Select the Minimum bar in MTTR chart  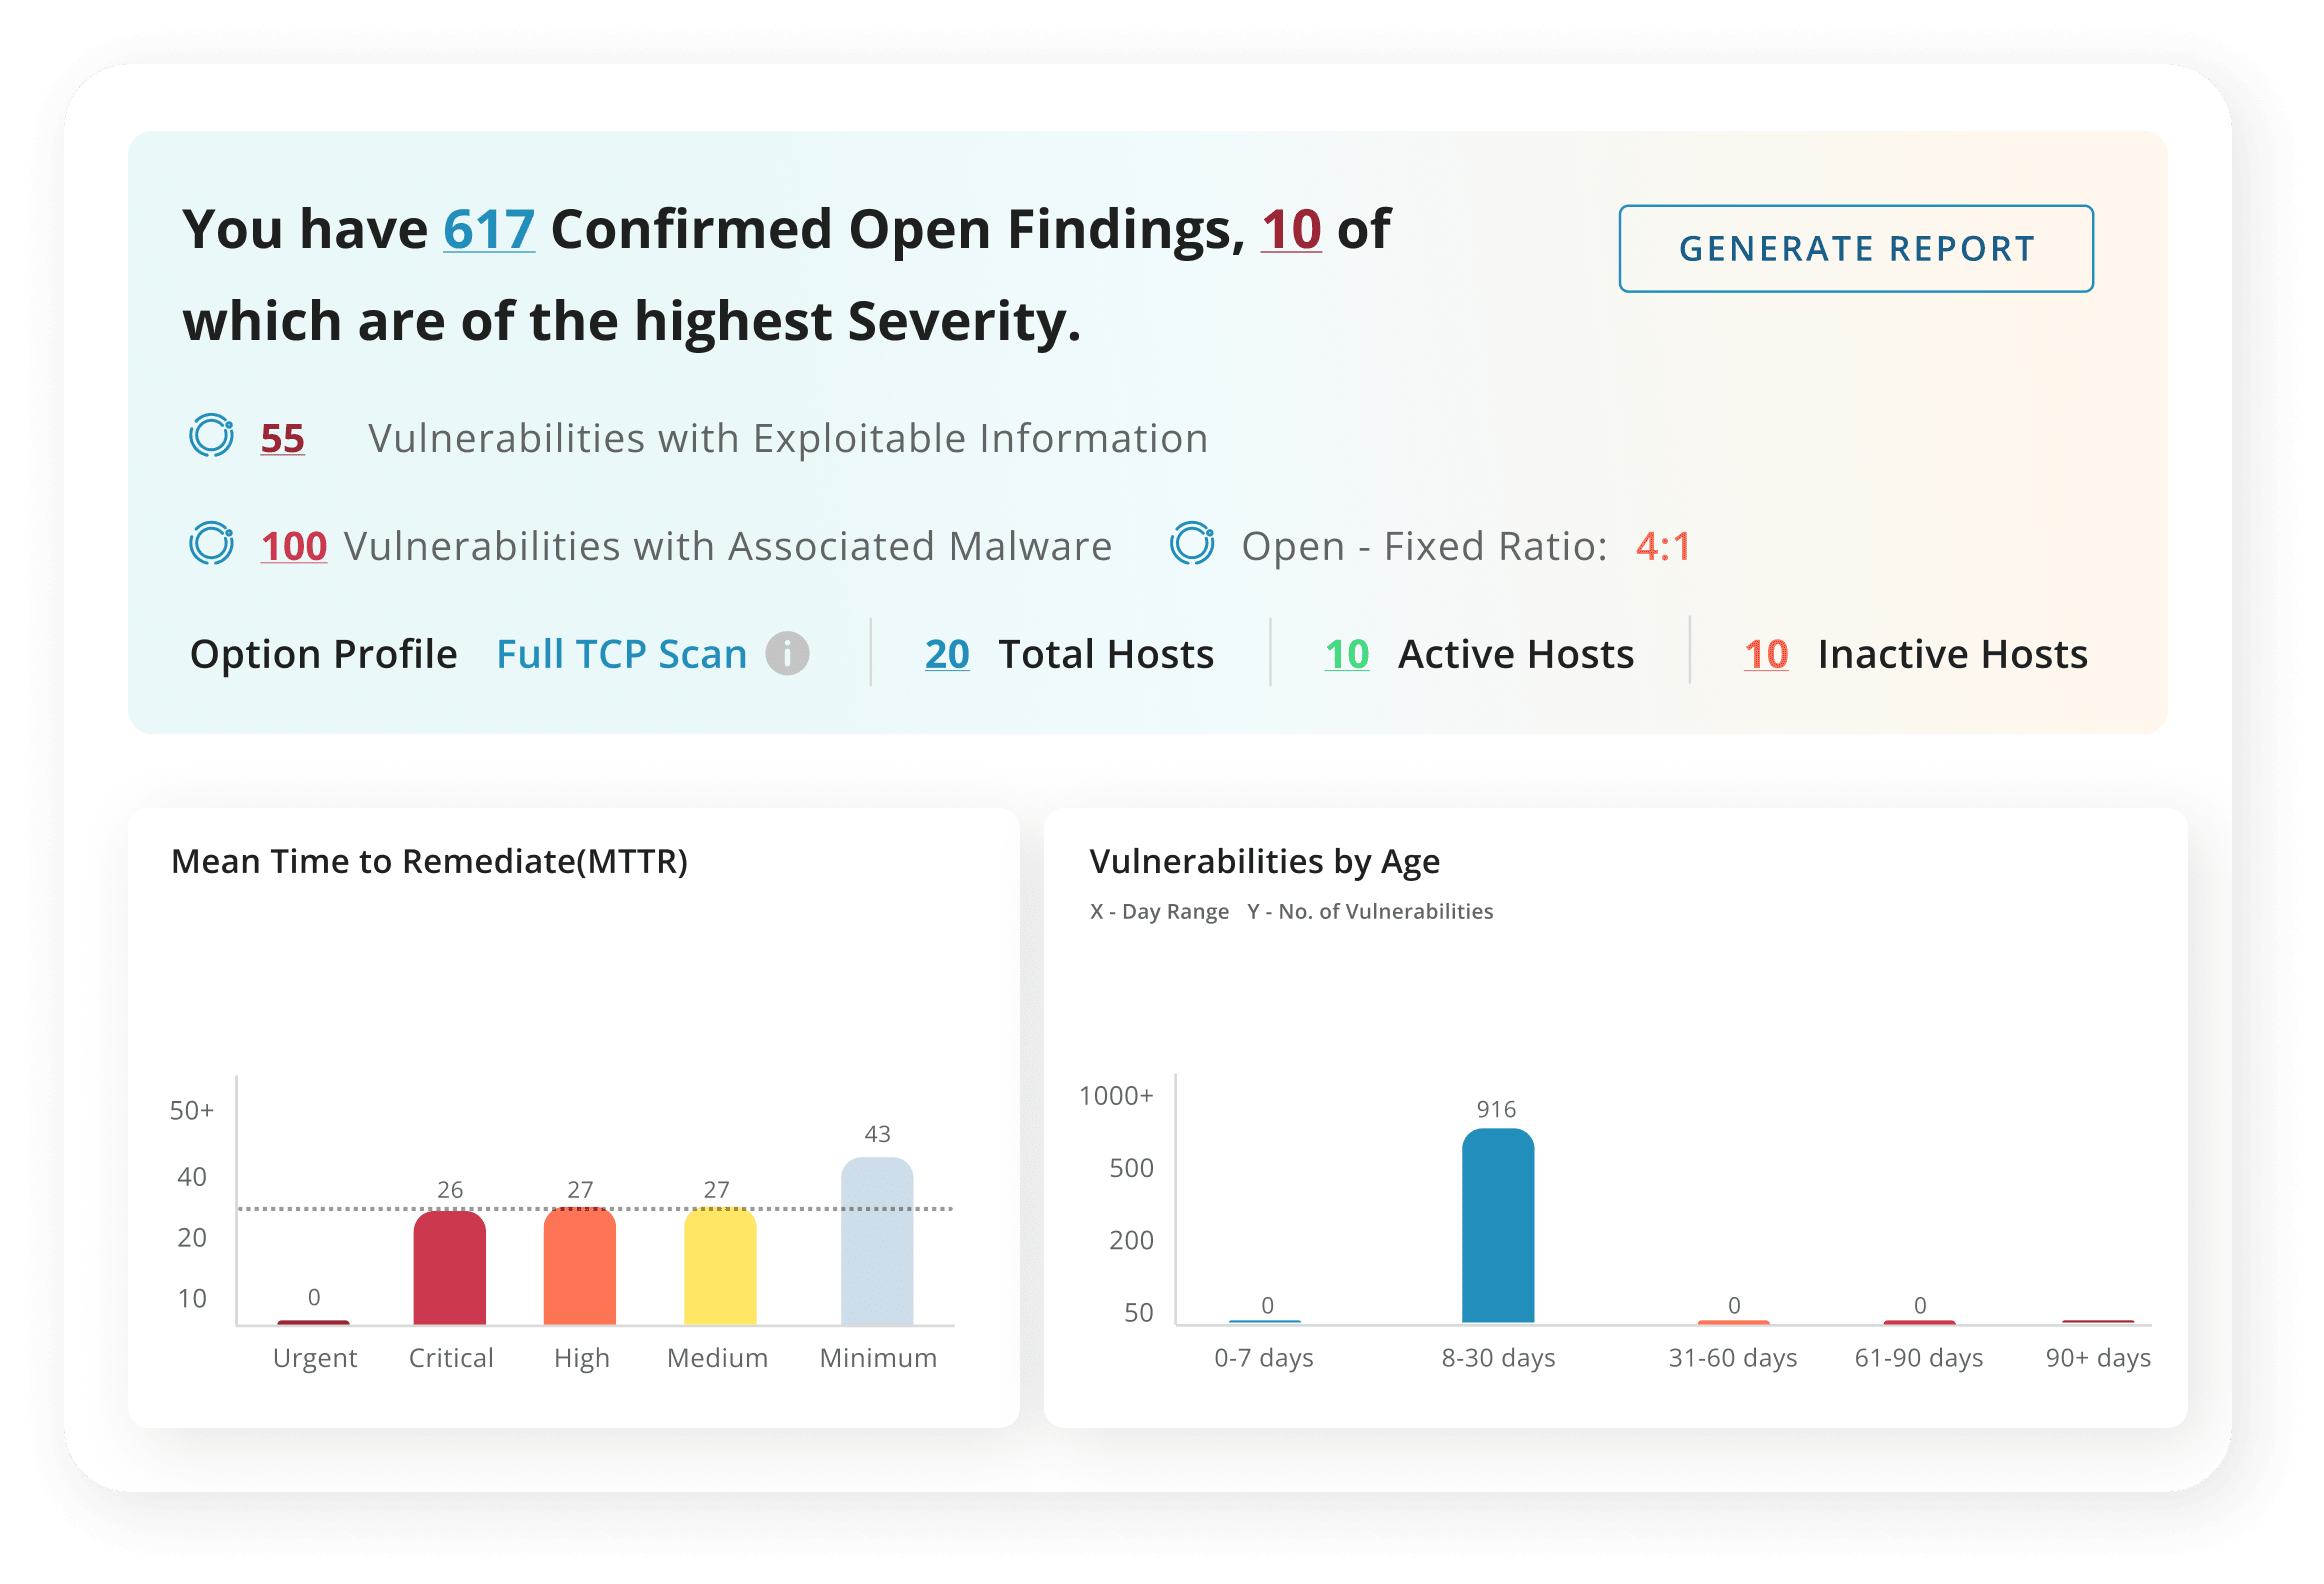pos(877,1241)
